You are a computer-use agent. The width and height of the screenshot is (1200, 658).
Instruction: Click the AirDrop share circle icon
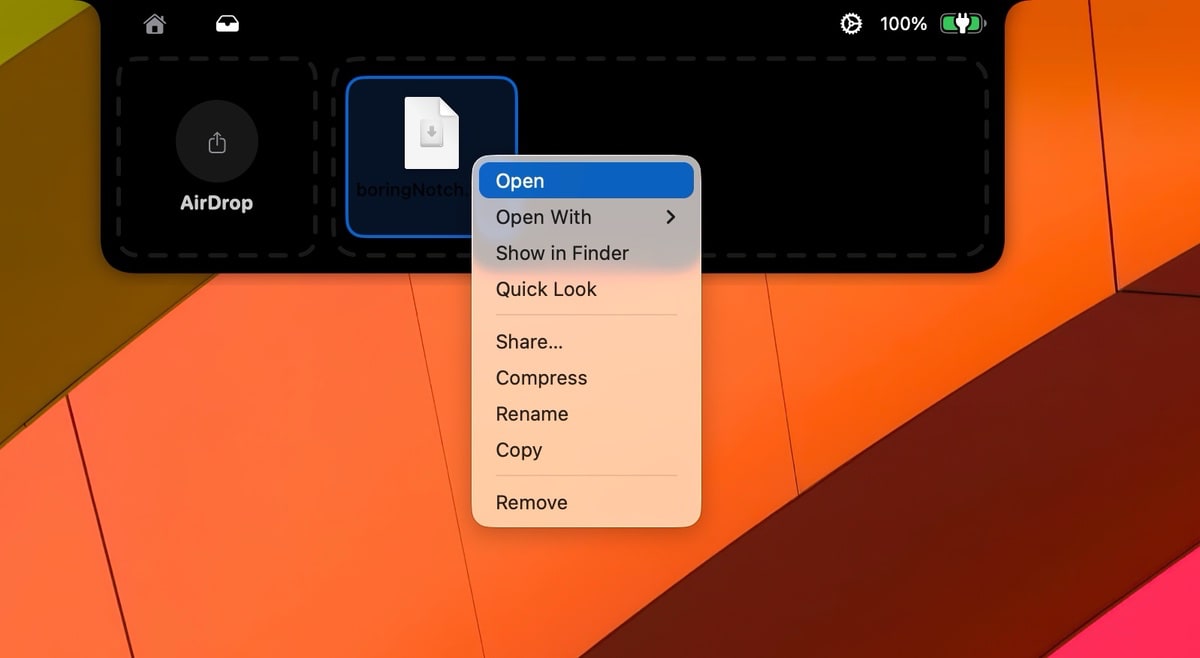point(217,142)
